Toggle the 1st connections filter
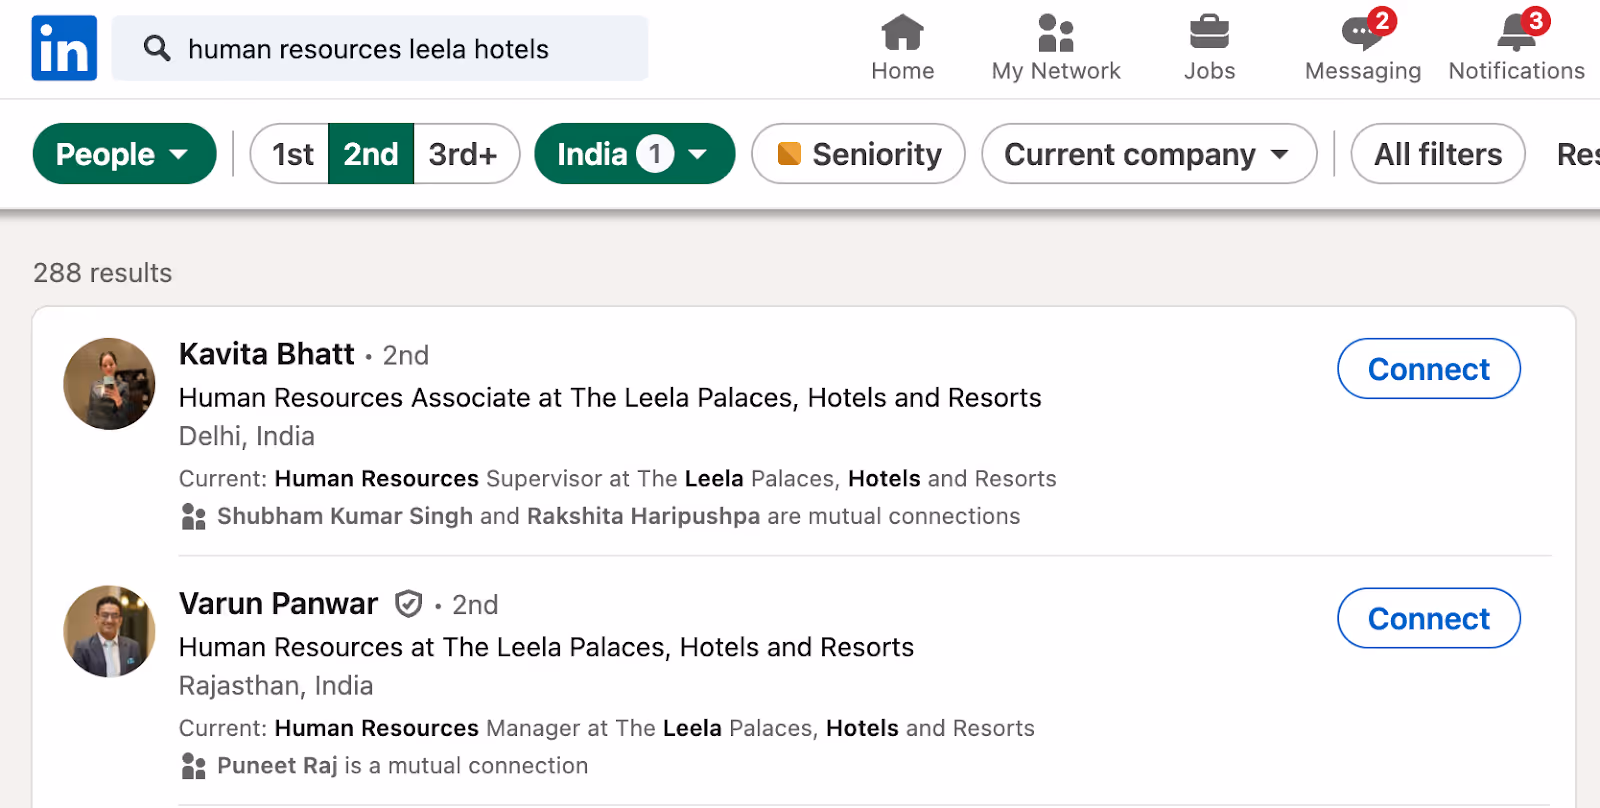Image resolution: width=1600 pixels, height=808 pixels. 291,154
